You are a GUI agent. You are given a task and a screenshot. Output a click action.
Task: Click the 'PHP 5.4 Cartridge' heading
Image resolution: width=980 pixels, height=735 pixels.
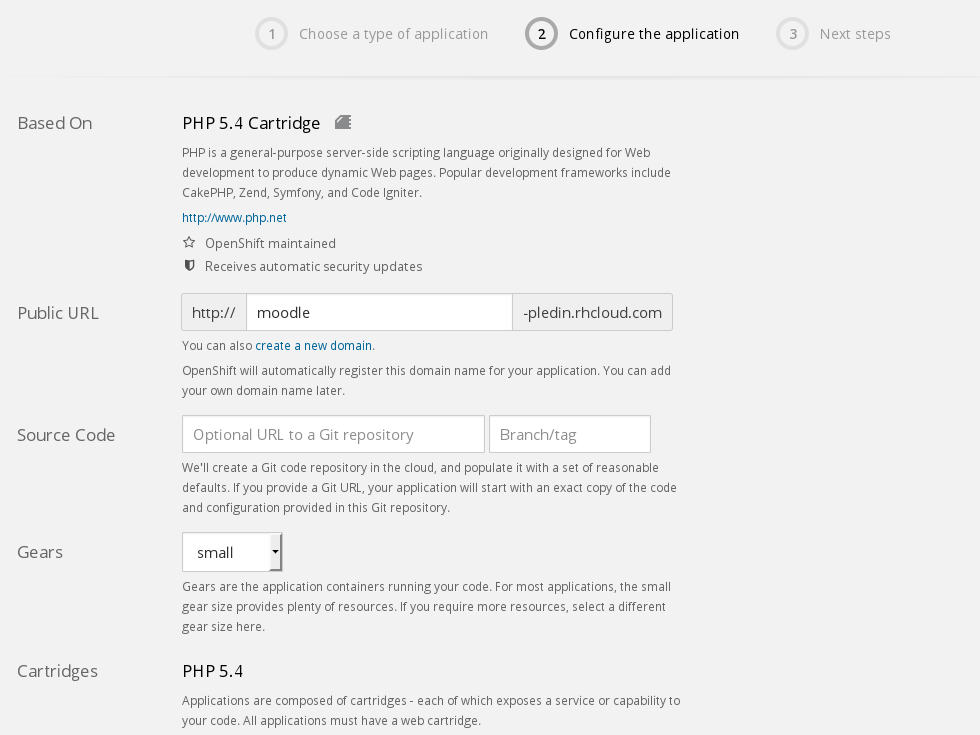251,123
